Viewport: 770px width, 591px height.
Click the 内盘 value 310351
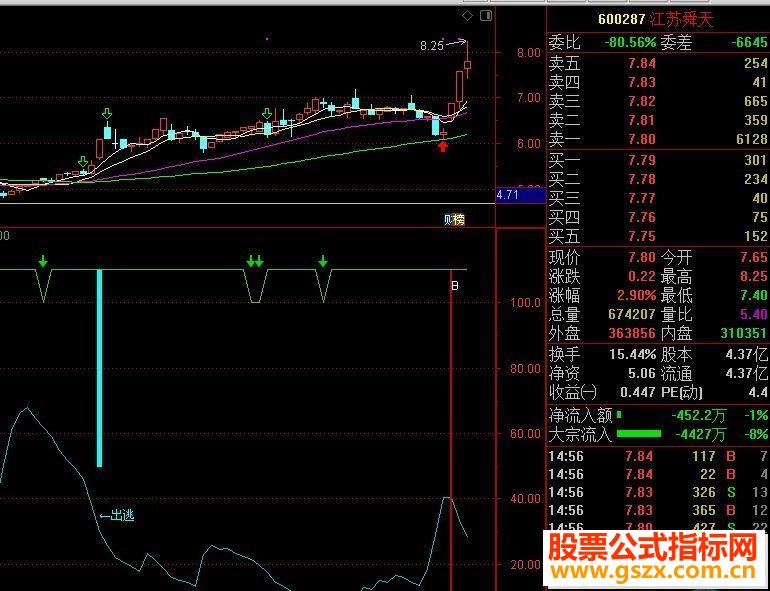743,334
